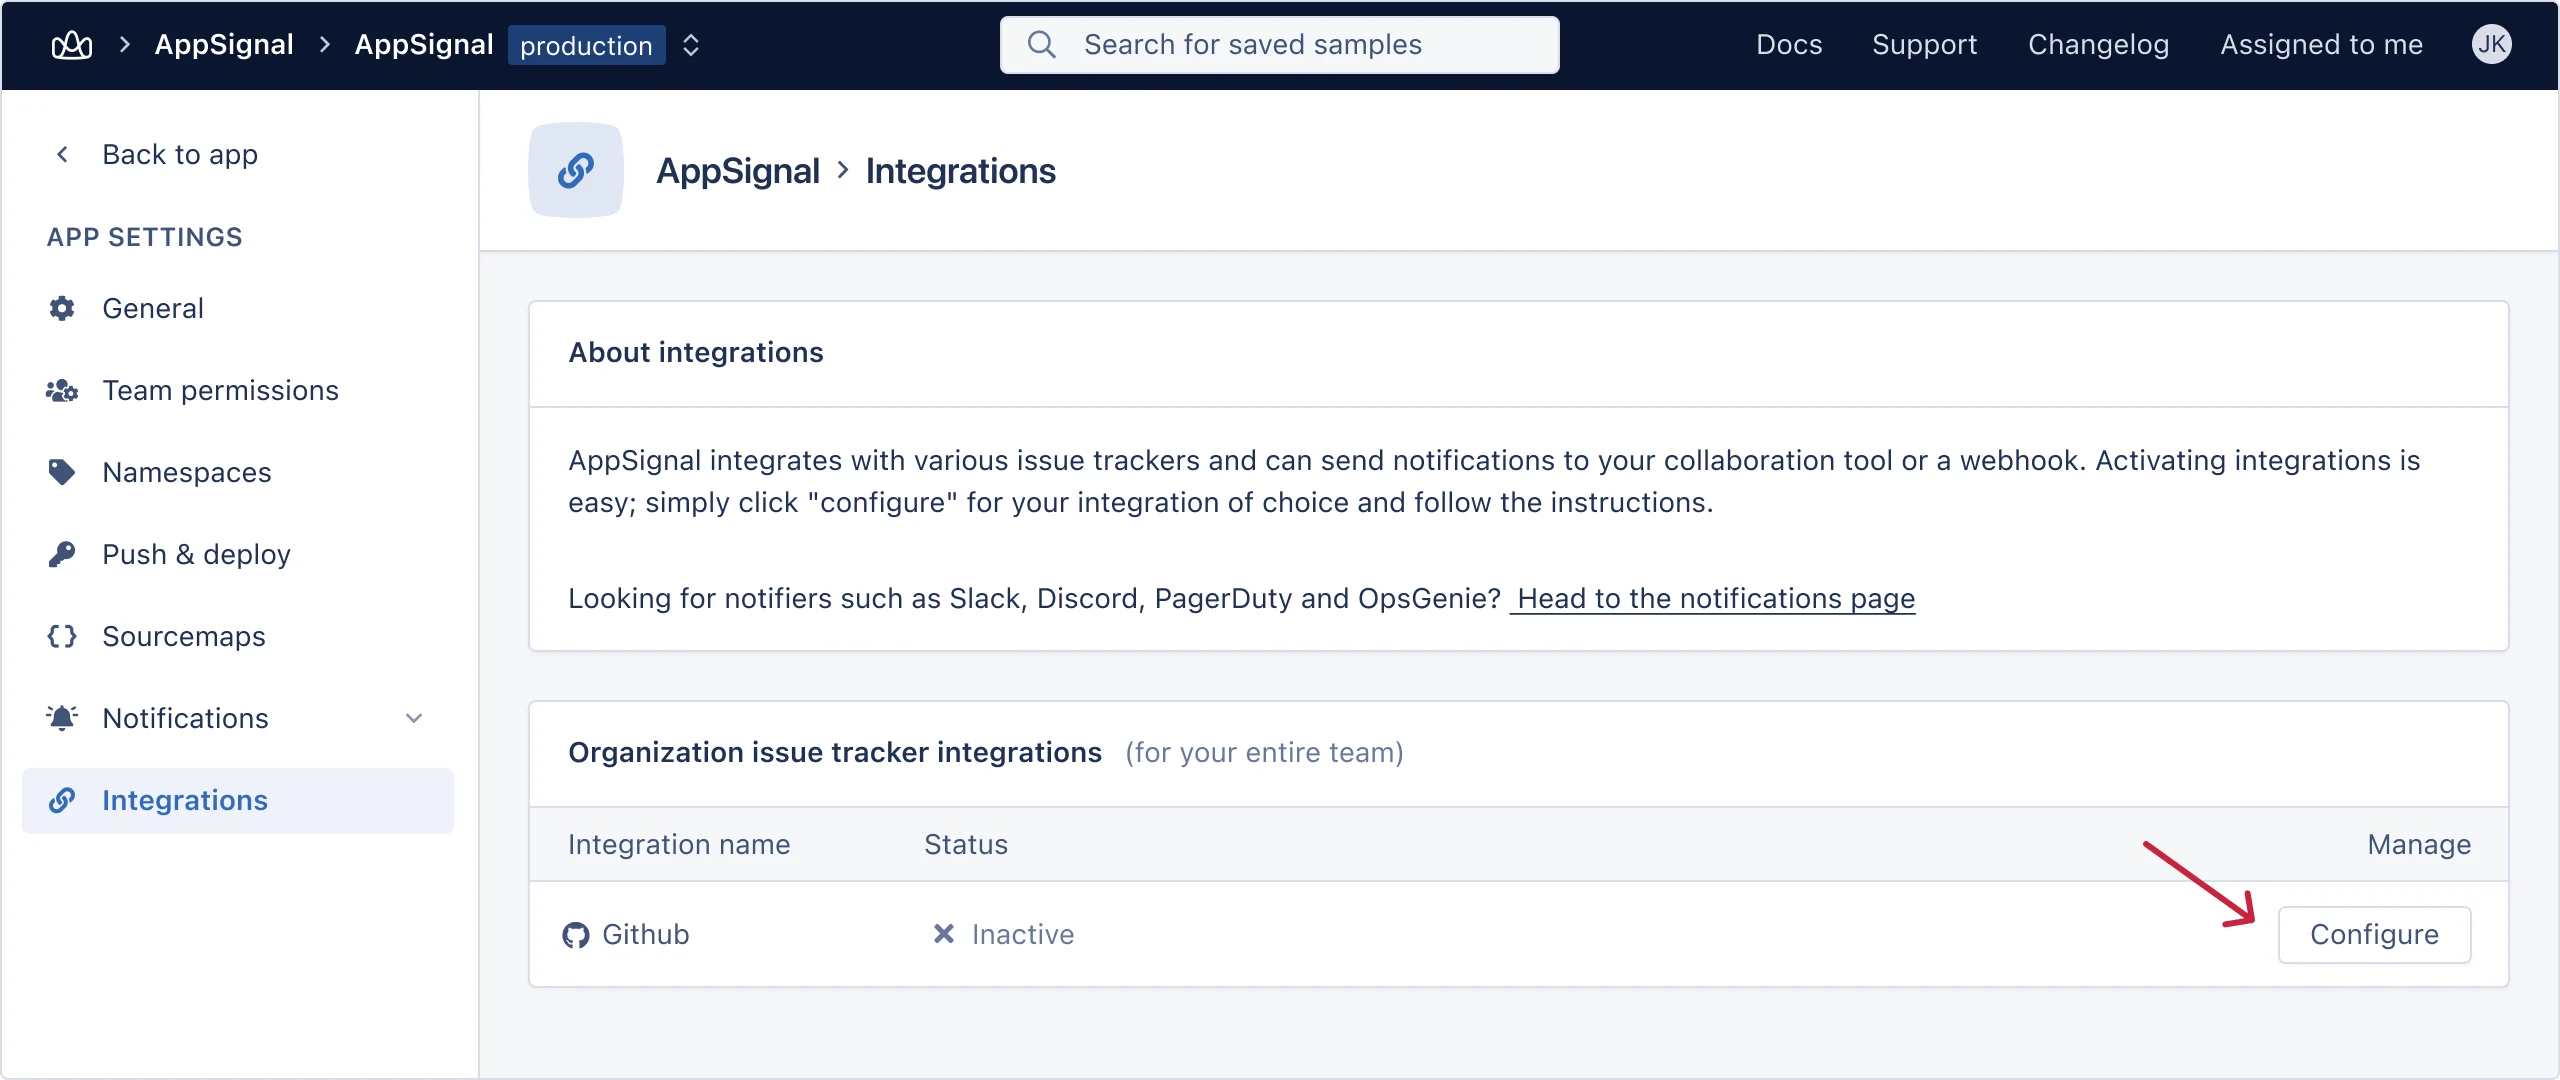Click AppSignal in the page heading breadcrumb
The image size is (2560, 1080).
point(738,171)
